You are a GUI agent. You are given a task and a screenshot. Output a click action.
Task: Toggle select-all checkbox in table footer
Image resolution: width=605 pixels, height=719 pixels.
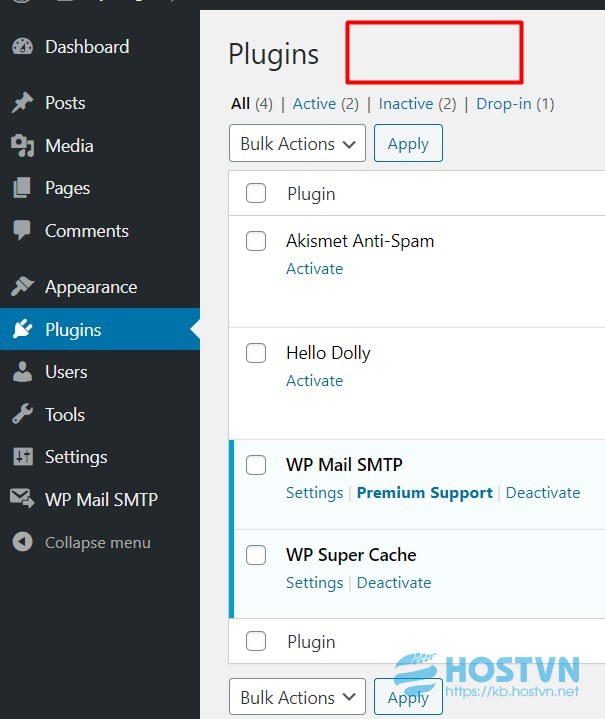(256, 641)
